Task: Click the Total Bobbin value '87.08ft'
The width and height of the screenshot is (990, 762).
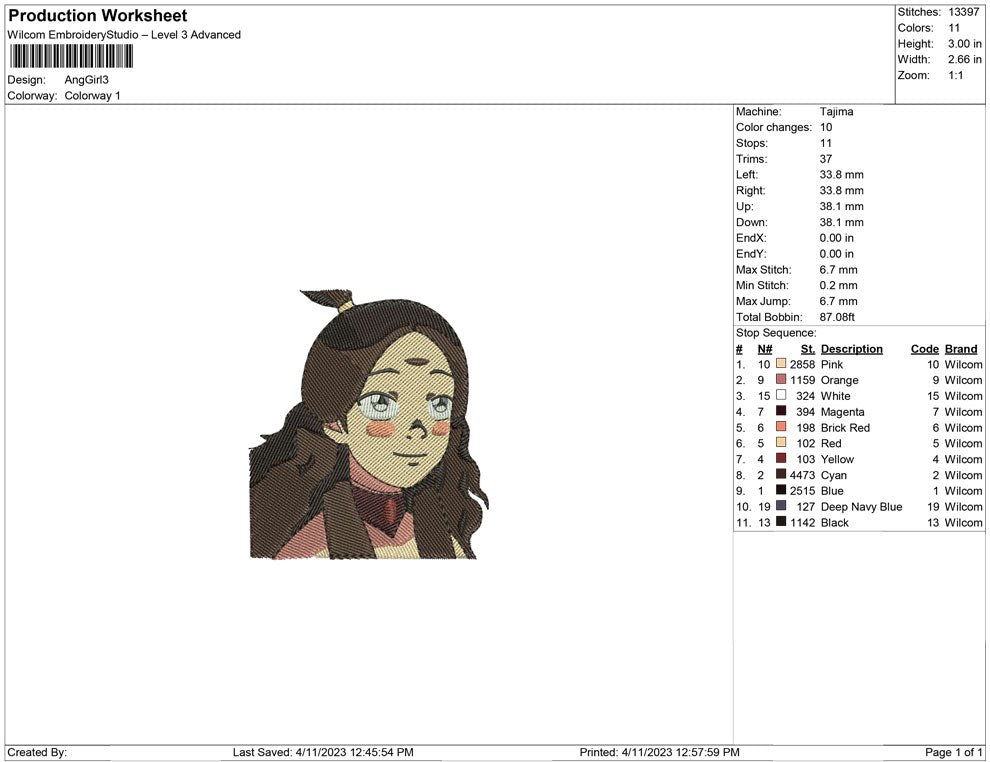Action: click(837, 317)
